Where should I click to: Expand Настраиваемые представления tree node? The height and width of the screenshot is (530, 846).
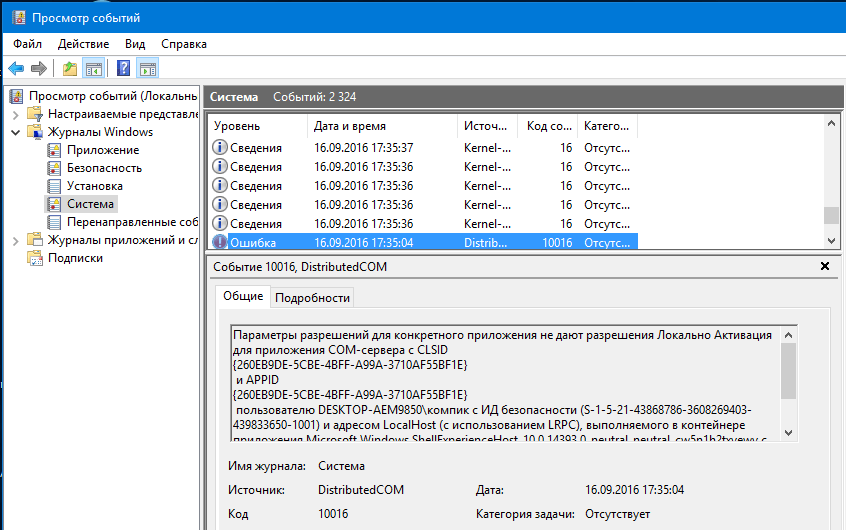pyautogui.click(x=15, y=114)
